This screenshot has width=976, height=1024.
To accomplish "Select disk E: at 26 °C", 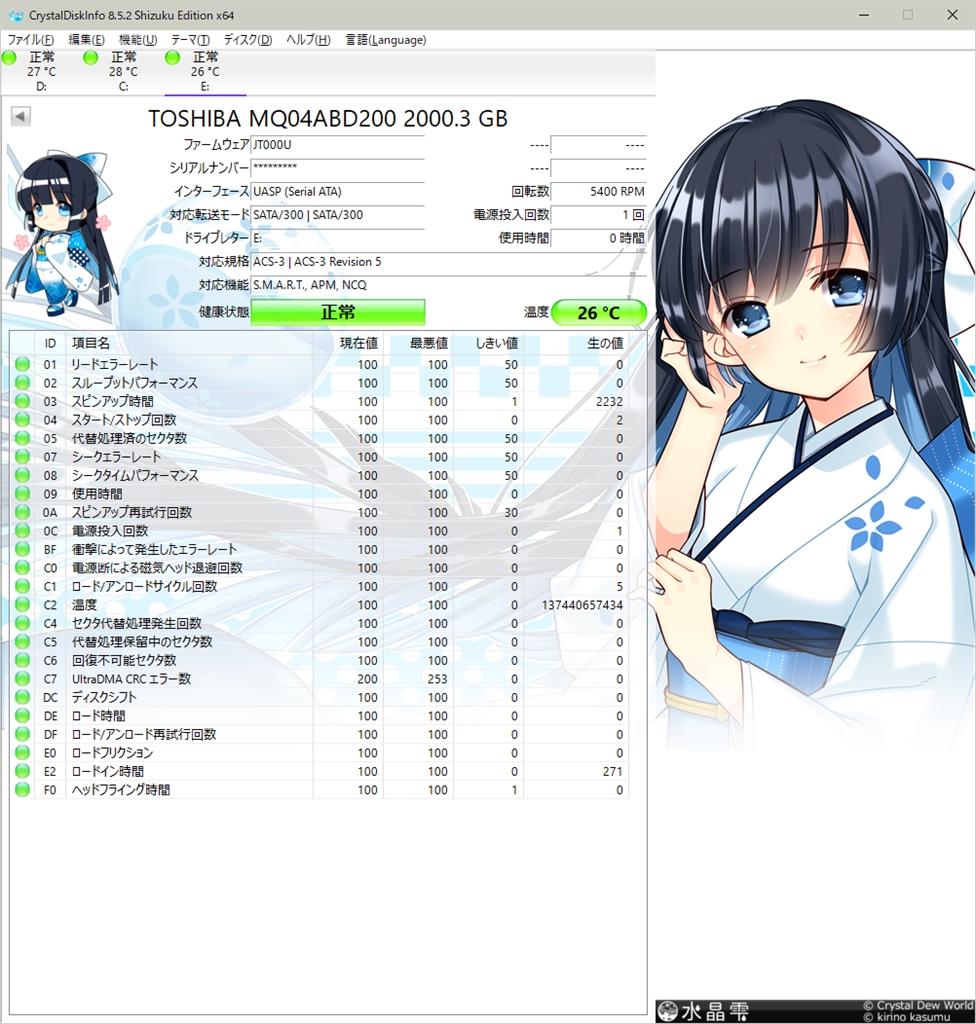I will click(205, 72).
